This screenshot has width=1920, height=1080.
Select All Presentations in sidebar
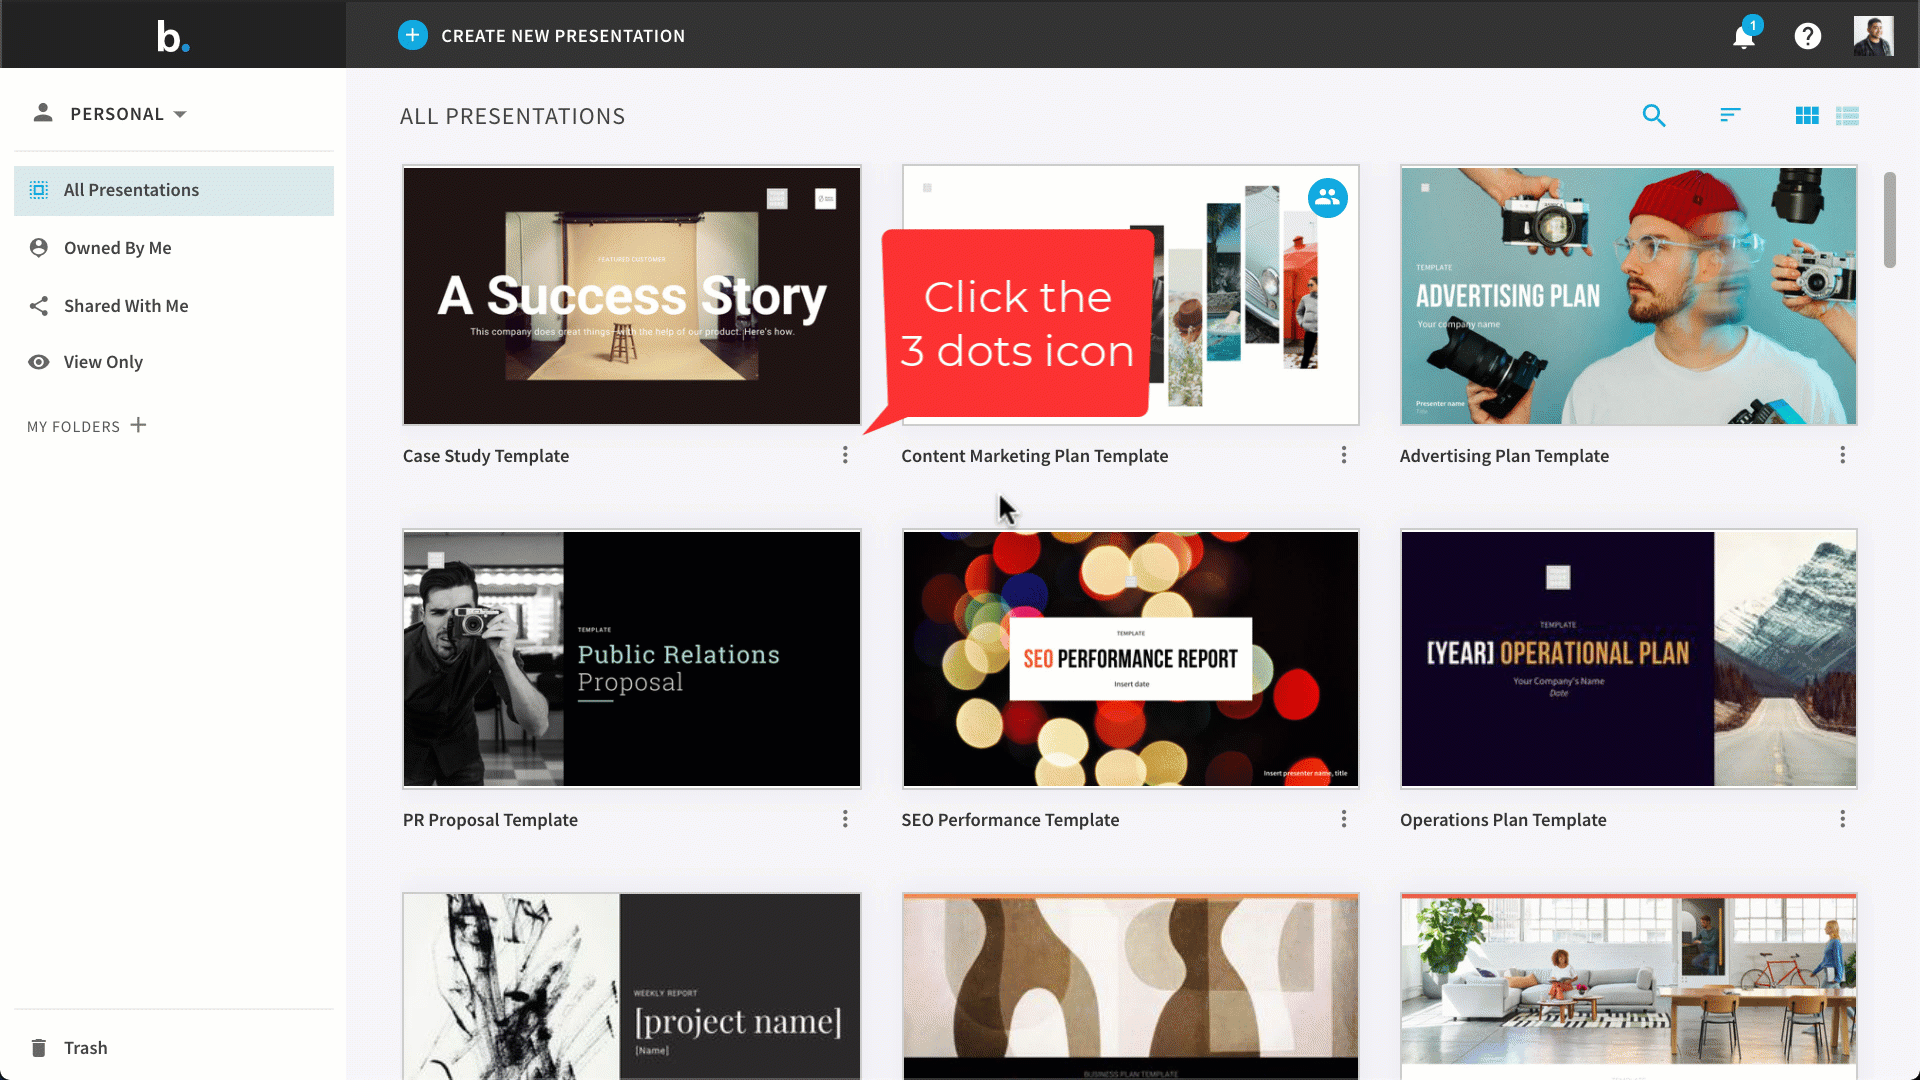pos(174,190)
